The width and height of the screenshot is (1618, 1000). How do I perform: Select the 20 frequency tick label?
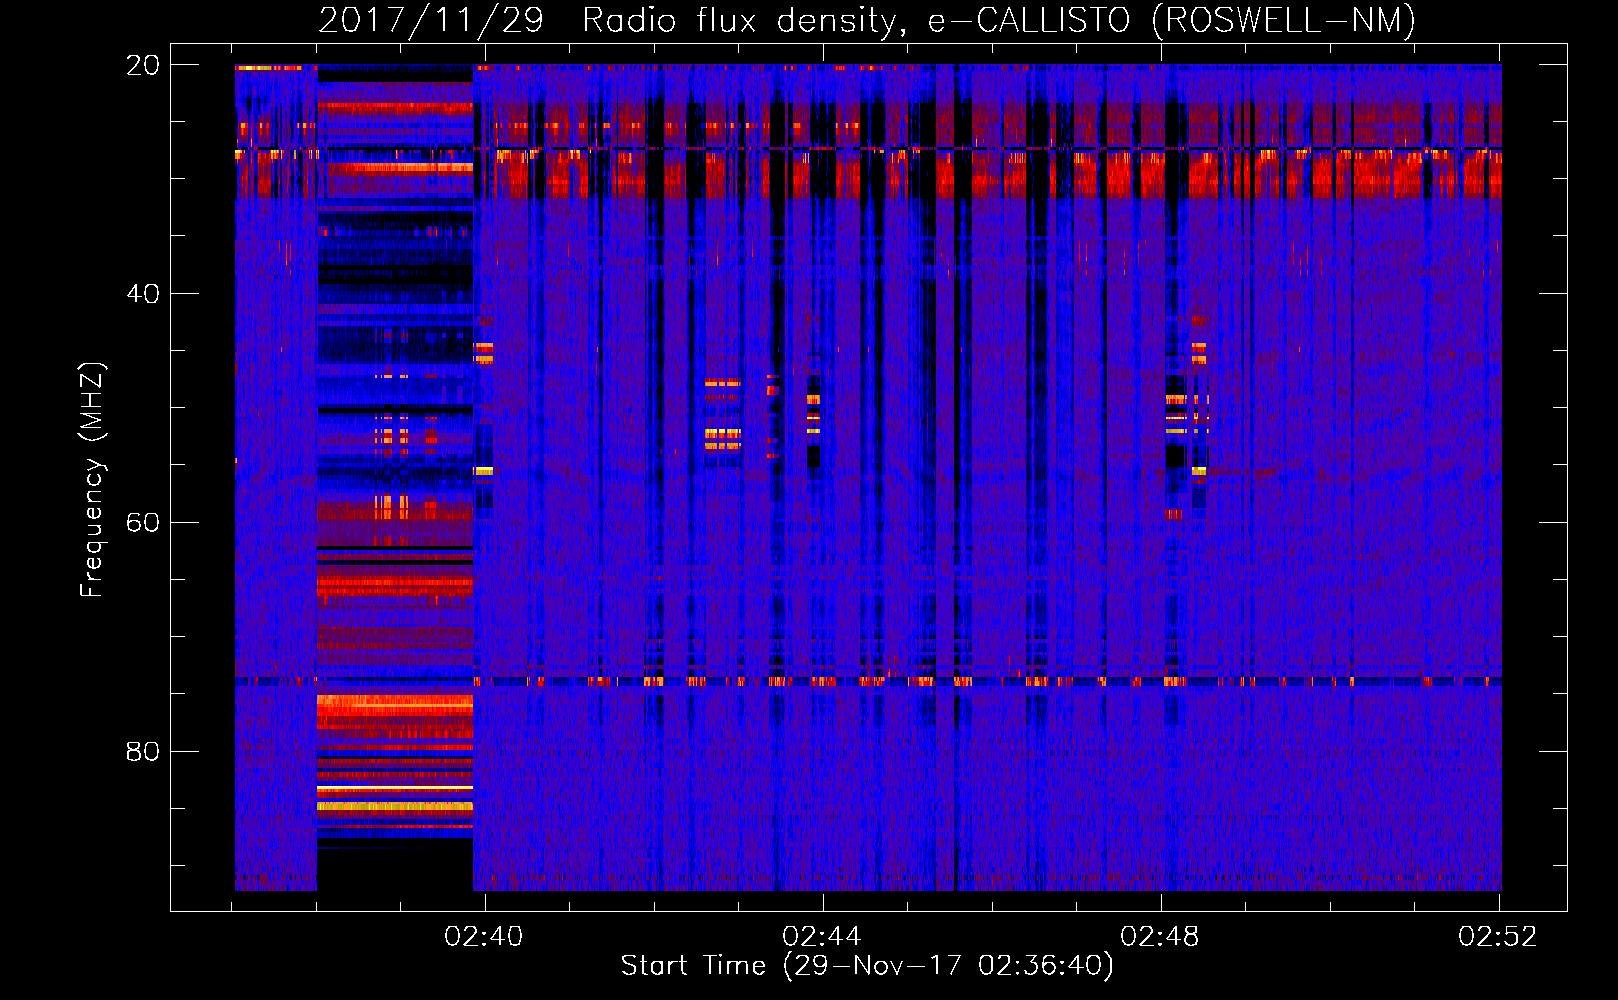143,65
